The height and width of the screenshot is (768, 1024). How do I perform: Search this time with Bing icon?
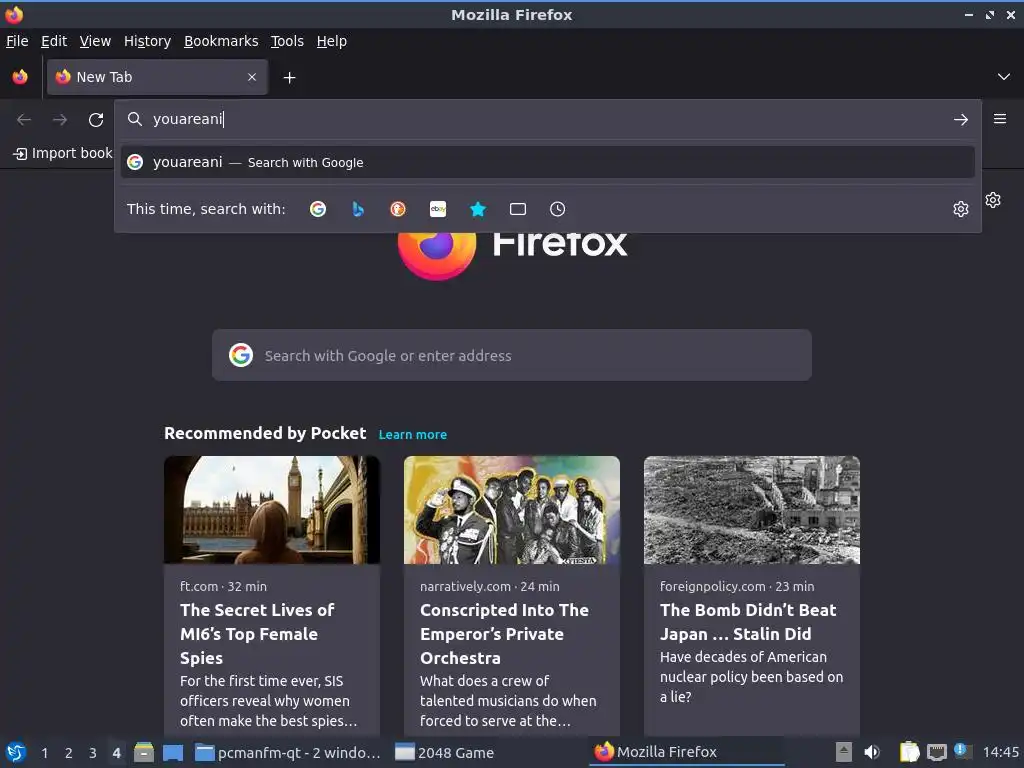358,209
